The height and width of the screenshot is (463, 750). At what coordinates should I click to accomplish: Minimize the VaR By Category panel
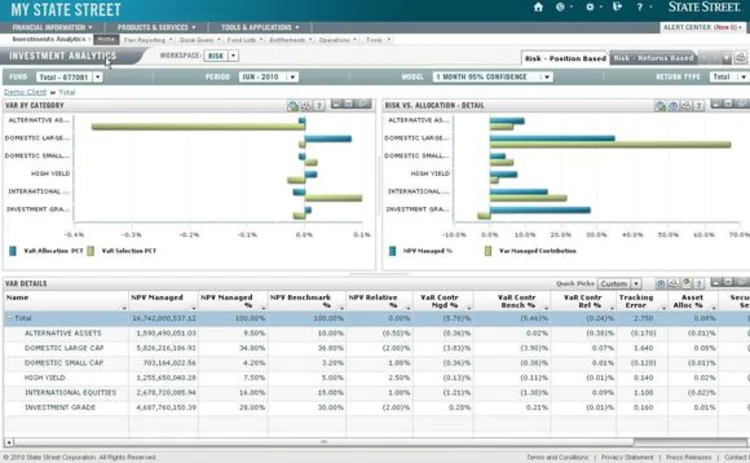[336, 104]
